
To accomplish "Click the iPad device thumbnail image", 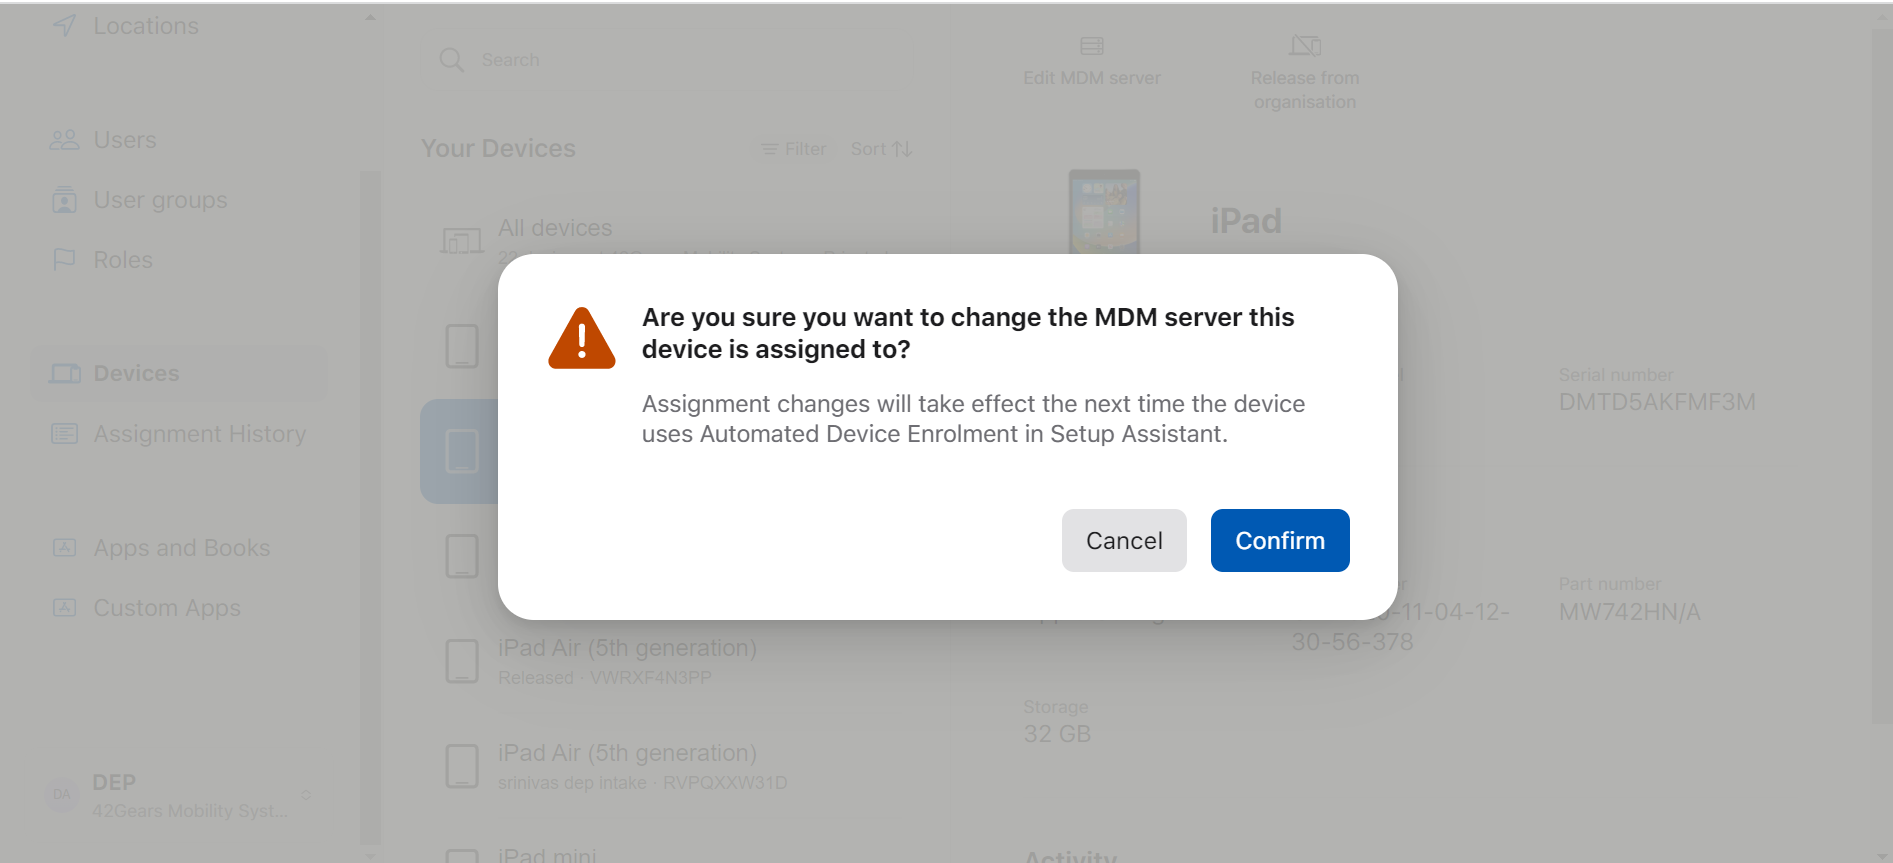I will click(1104, 211).
